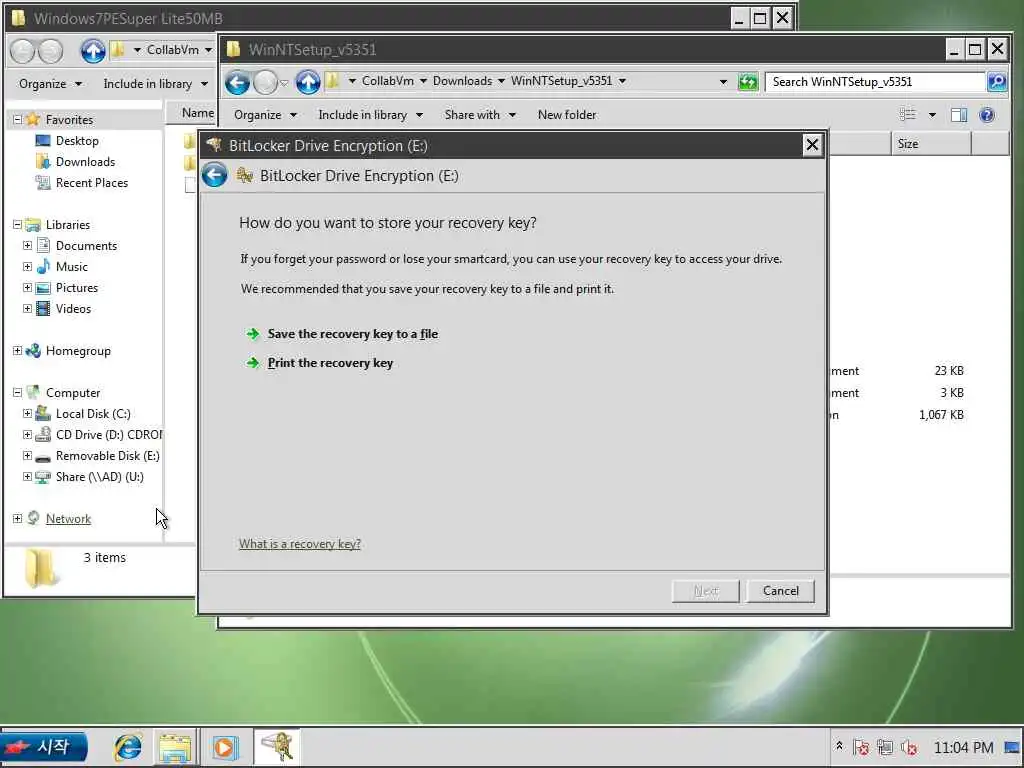1024x768 pixels.
Task: Click refresh icon in WinNTSetup_v5351 address bar
Action: tap(747, 82)
